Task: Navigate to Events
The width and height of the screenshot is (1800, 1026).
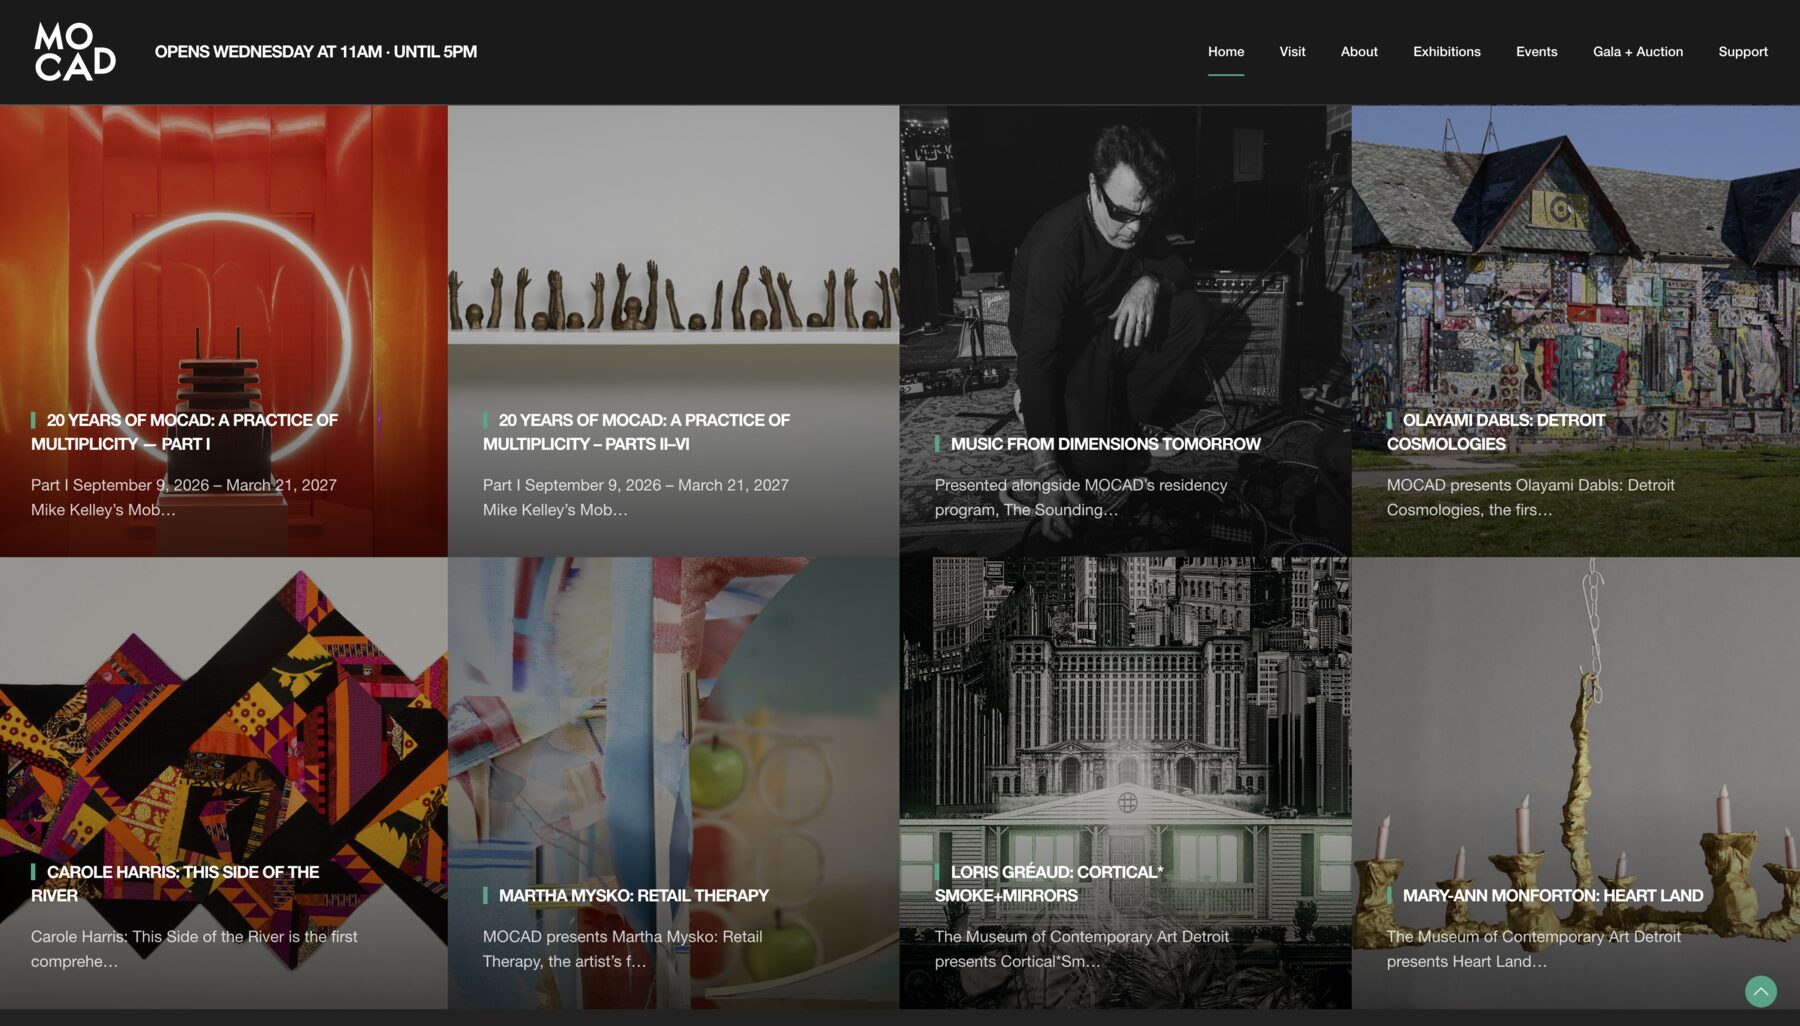Action: (x=1536, y=52)
